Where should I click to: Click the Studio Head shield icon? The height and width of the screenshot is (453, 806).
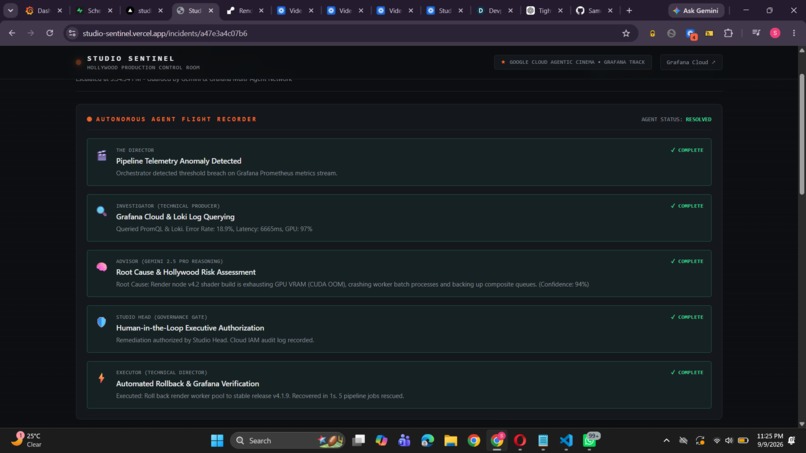point(102,322)
